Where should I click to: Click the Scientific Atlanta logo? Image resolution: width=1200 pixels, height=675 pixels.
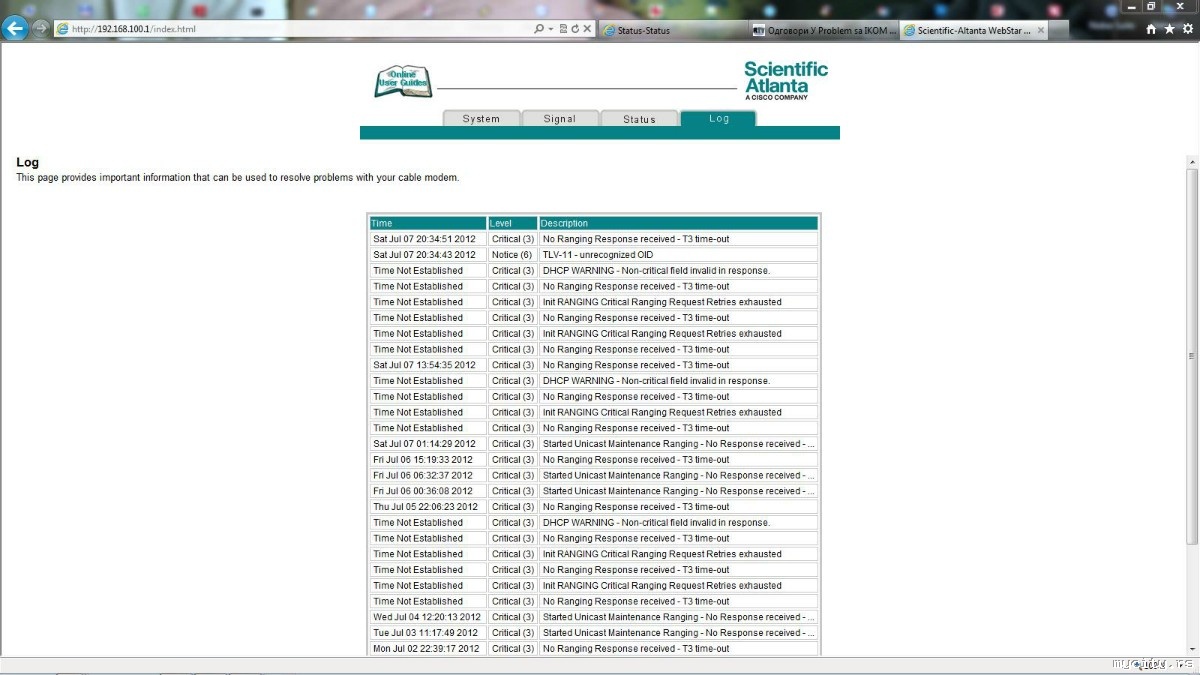click(786, 80)
